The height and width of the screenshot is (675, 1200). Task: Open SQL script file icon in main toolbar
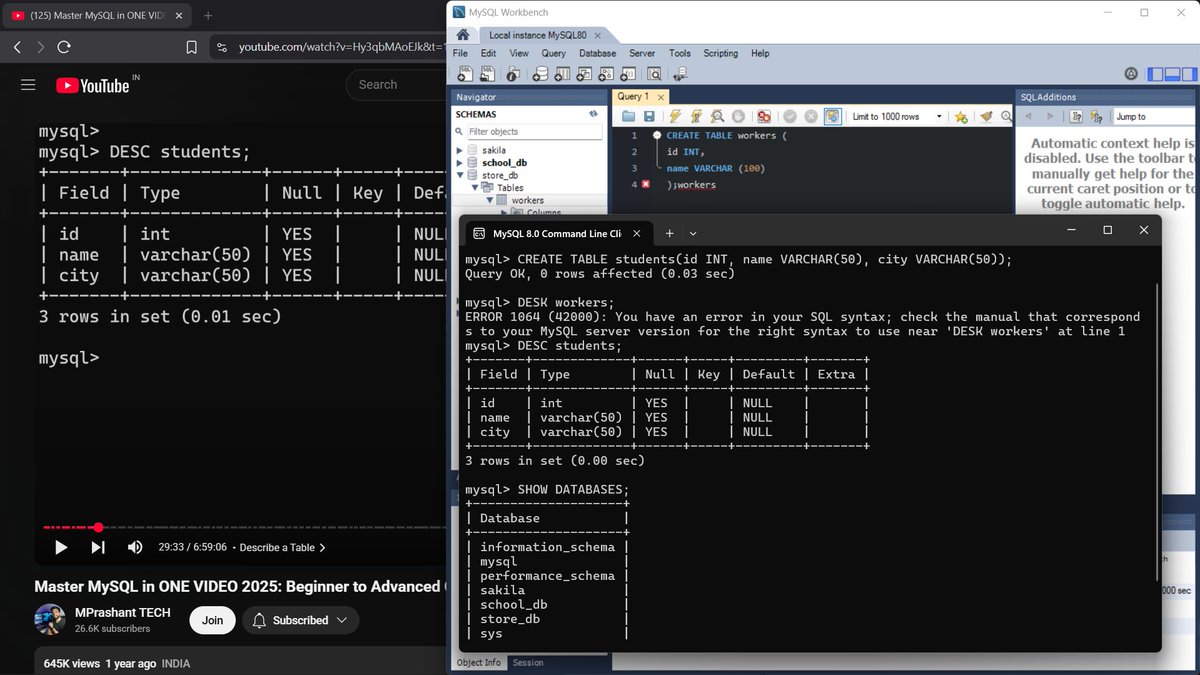[x=487, y=73]
